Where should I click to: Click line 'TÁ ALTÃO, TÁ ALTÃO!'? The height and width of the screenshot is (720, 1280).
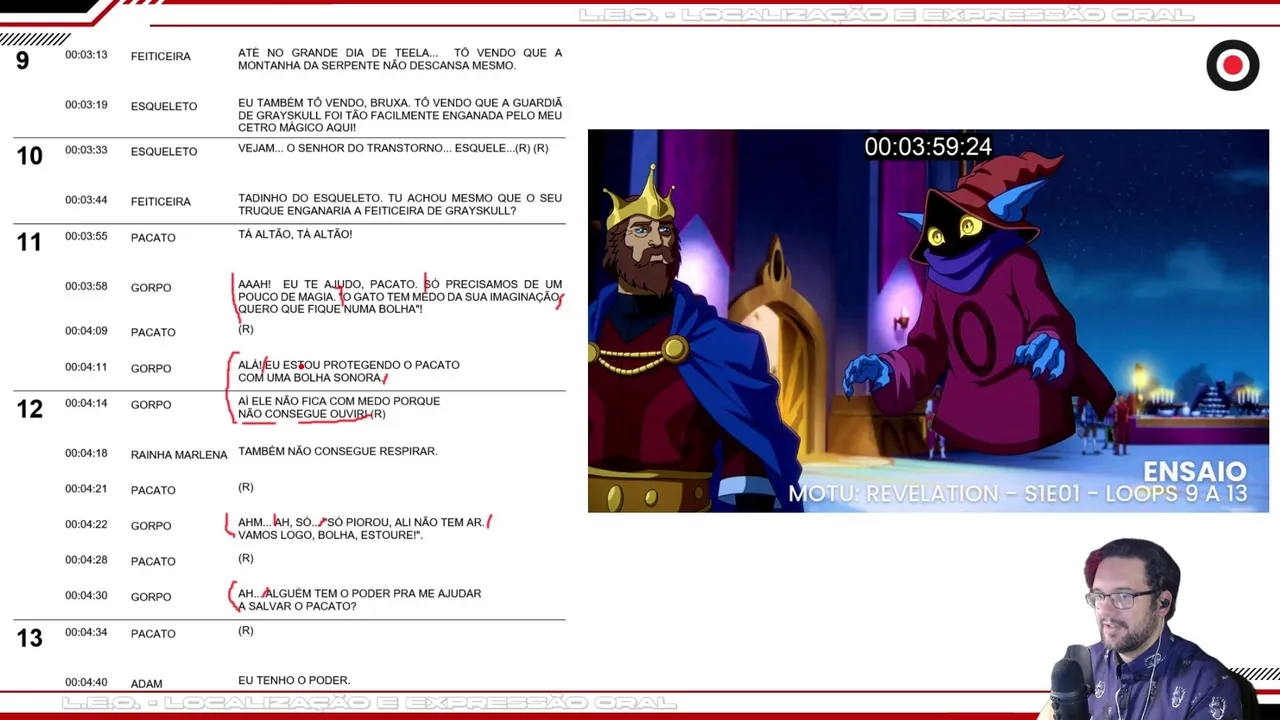coord(295,234)
